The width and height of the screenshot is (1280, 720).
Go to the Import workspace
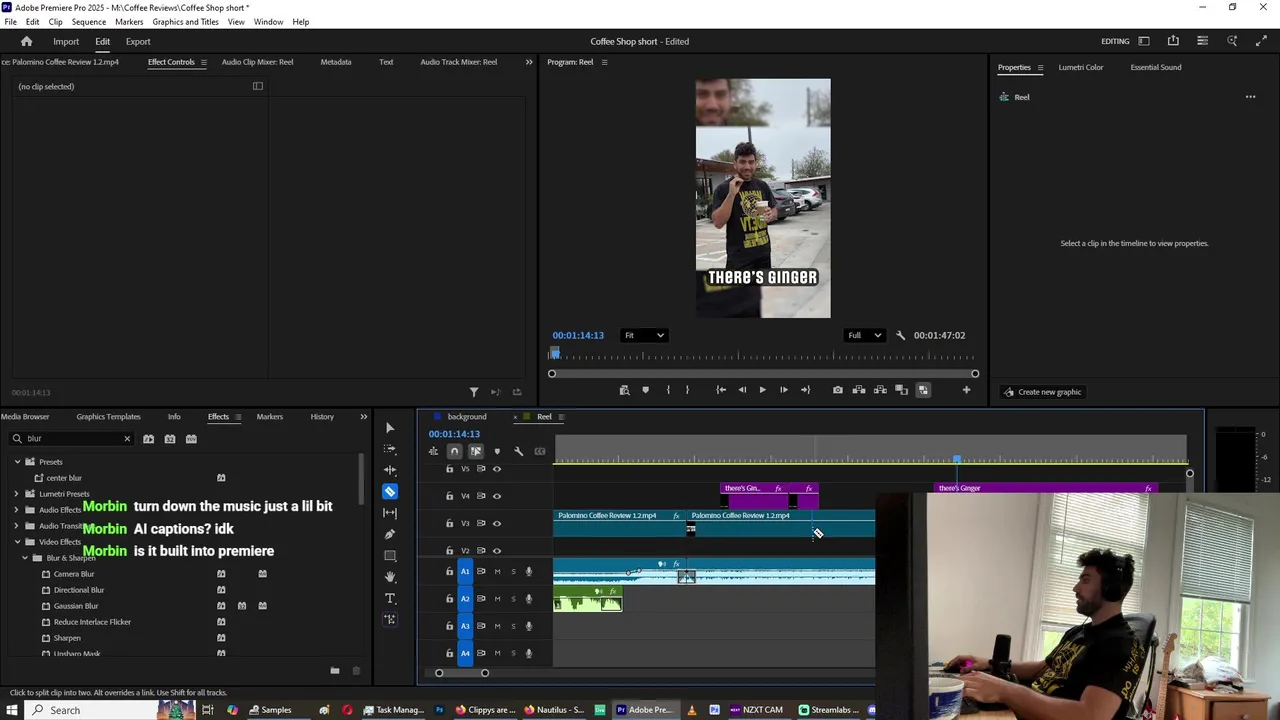[x=66, y=41]
